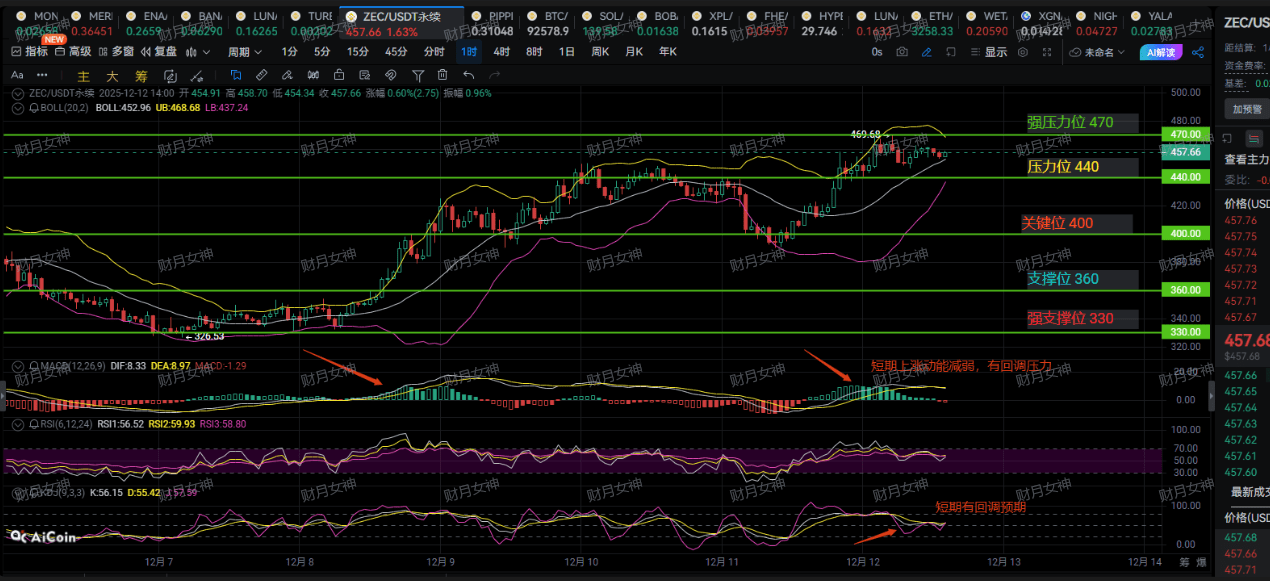Collapse the RSI(6,12,24) indicator expander

(x=19, y=424)
